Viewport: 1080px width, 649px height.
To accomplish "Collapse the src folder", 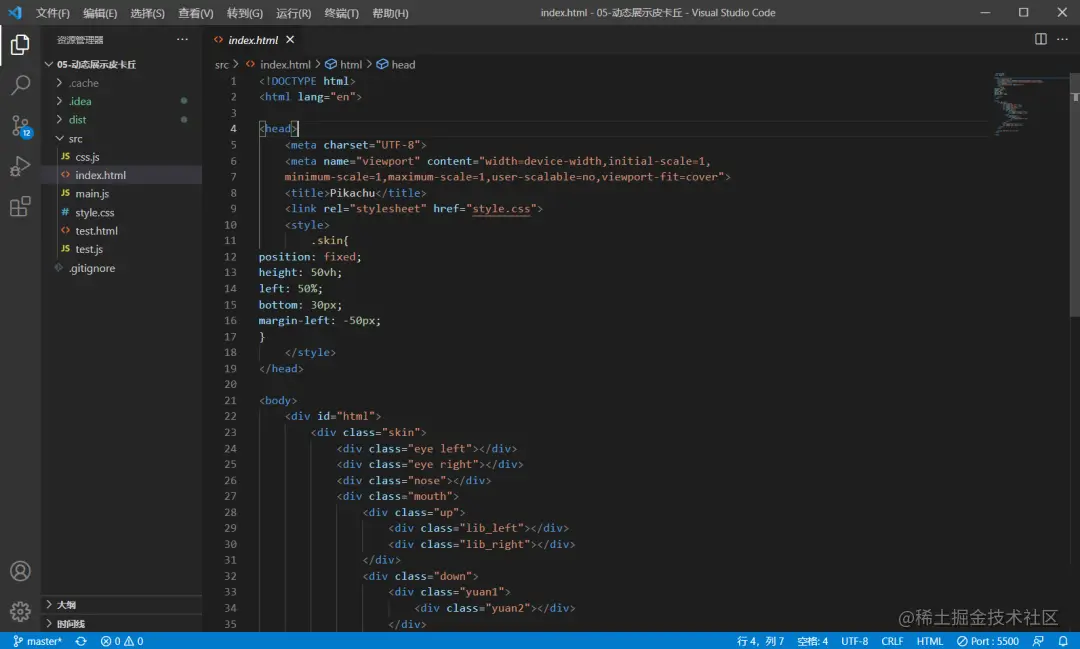I will pos(75,138).
